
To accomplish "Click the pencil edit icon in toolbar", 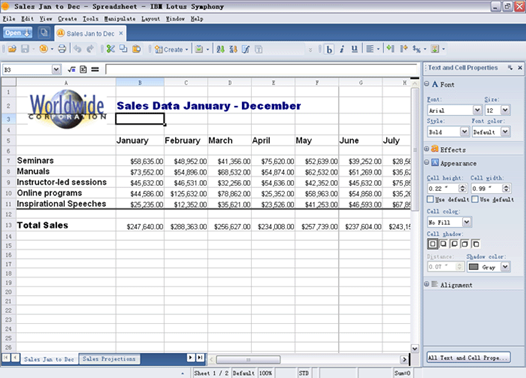I will click(x=246, y=50).
